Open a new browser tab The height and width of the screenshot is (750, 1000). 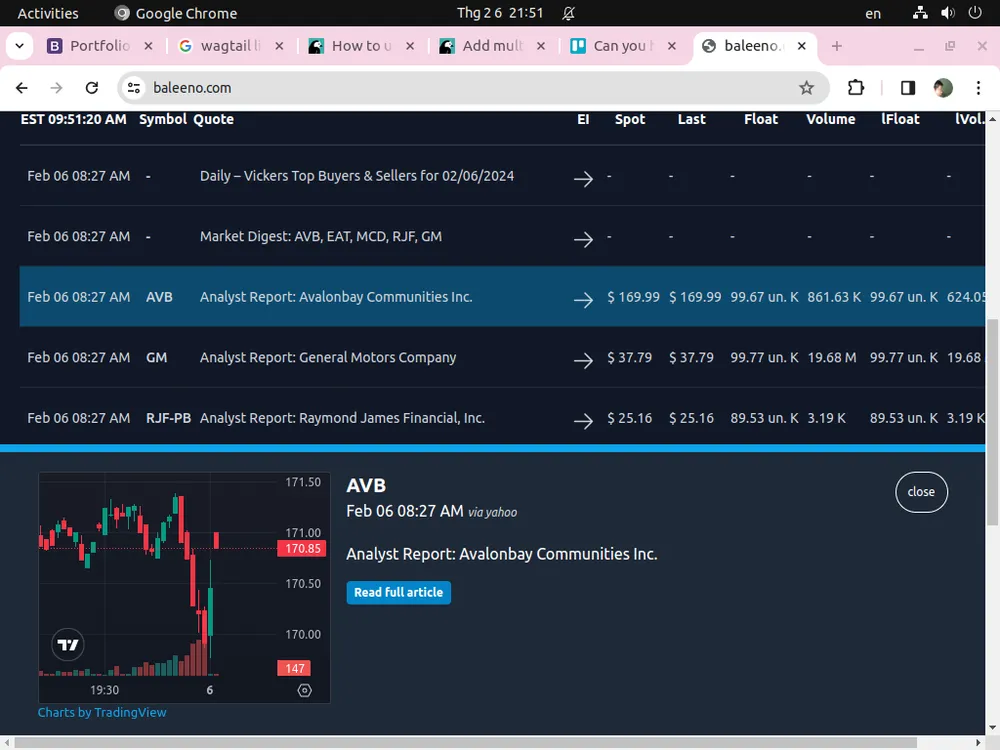[837, 46]
